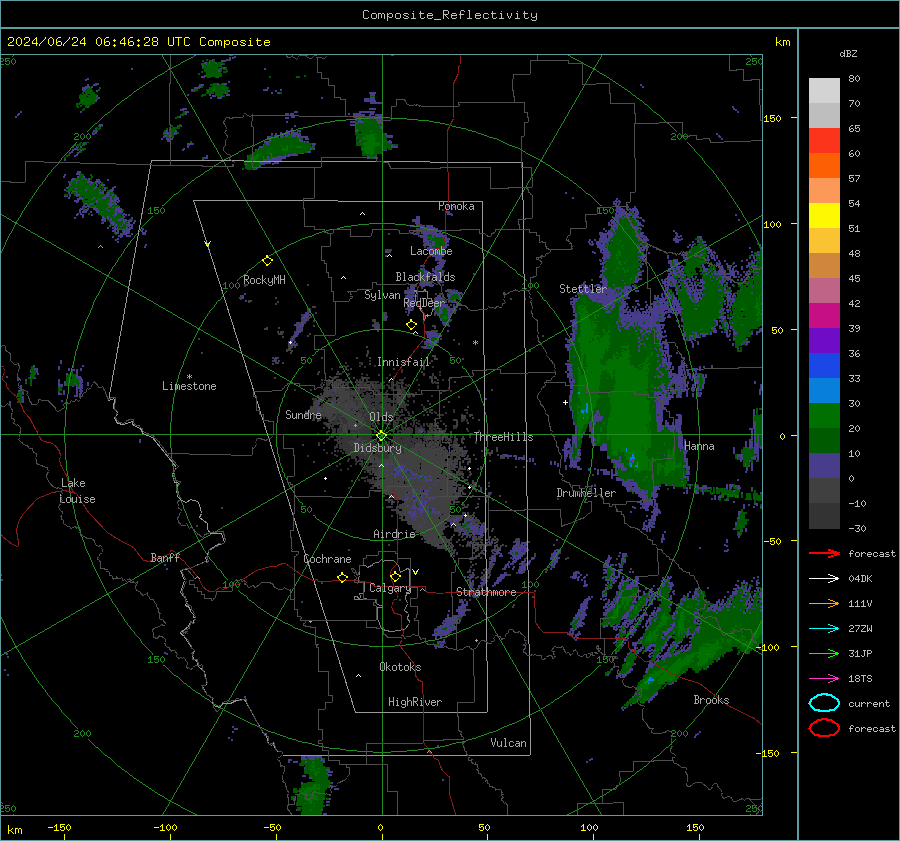Select the orange dBZ swatch near 60

[x=824, y=165]
